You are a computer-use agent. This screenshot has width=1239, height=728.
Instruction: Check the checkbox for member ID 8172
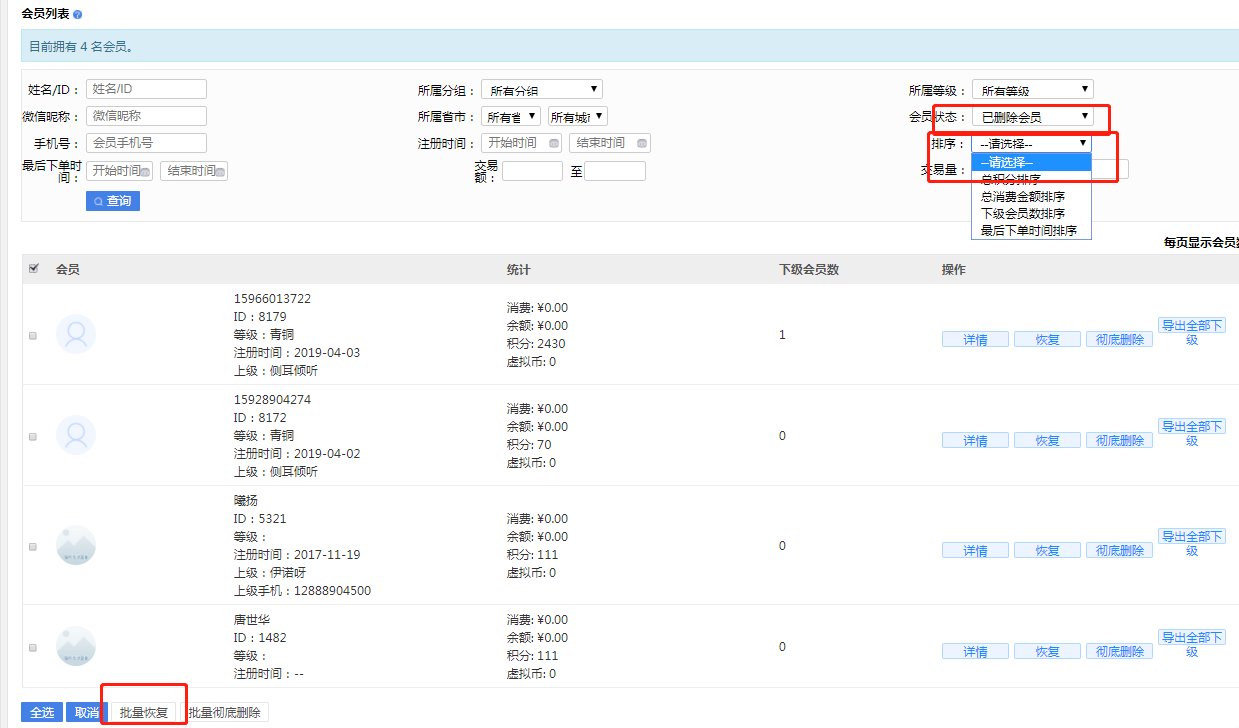(33, 437)
